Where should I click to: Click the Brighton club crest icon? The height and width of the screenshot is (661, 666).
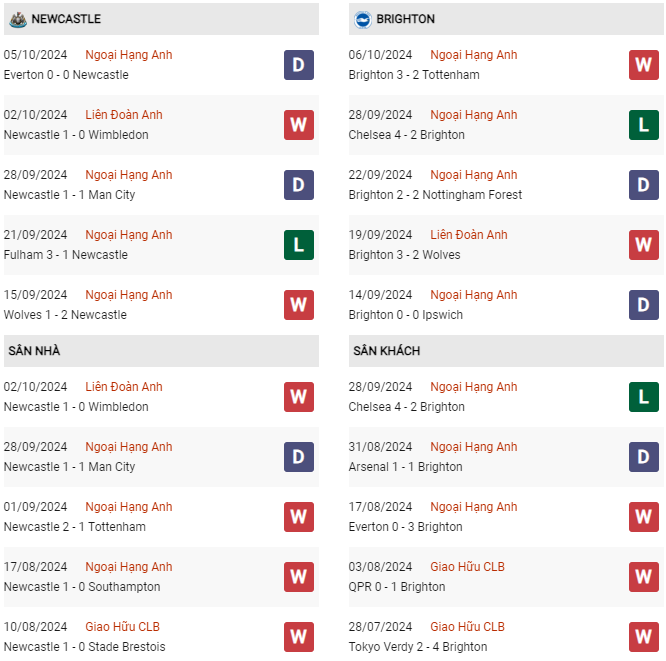click(x=363, y=20)
